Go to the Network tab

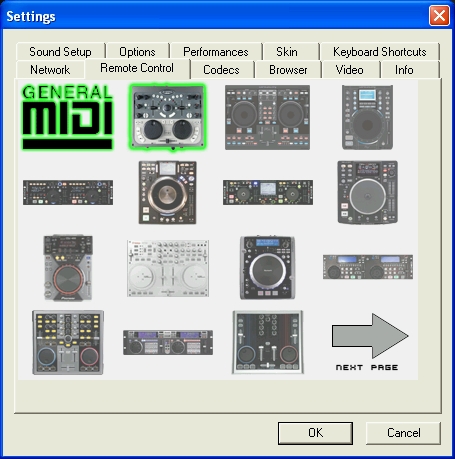pos(50,70)
